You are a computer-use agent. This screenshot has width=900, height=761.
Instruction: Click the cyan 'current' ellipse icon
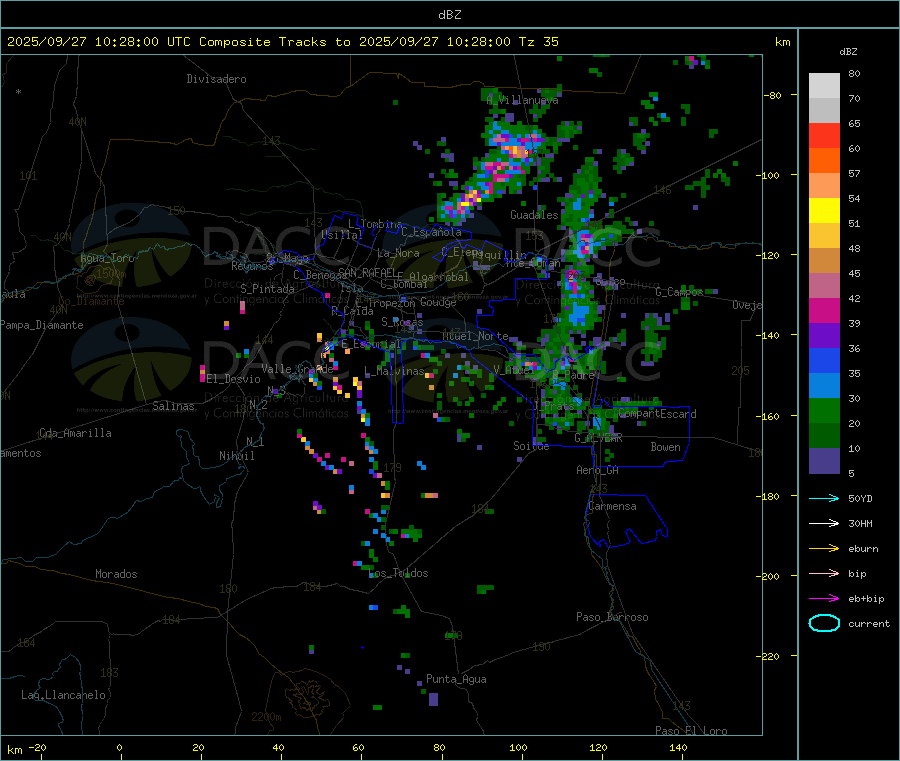pyautogui.click(x=824, y=623)
